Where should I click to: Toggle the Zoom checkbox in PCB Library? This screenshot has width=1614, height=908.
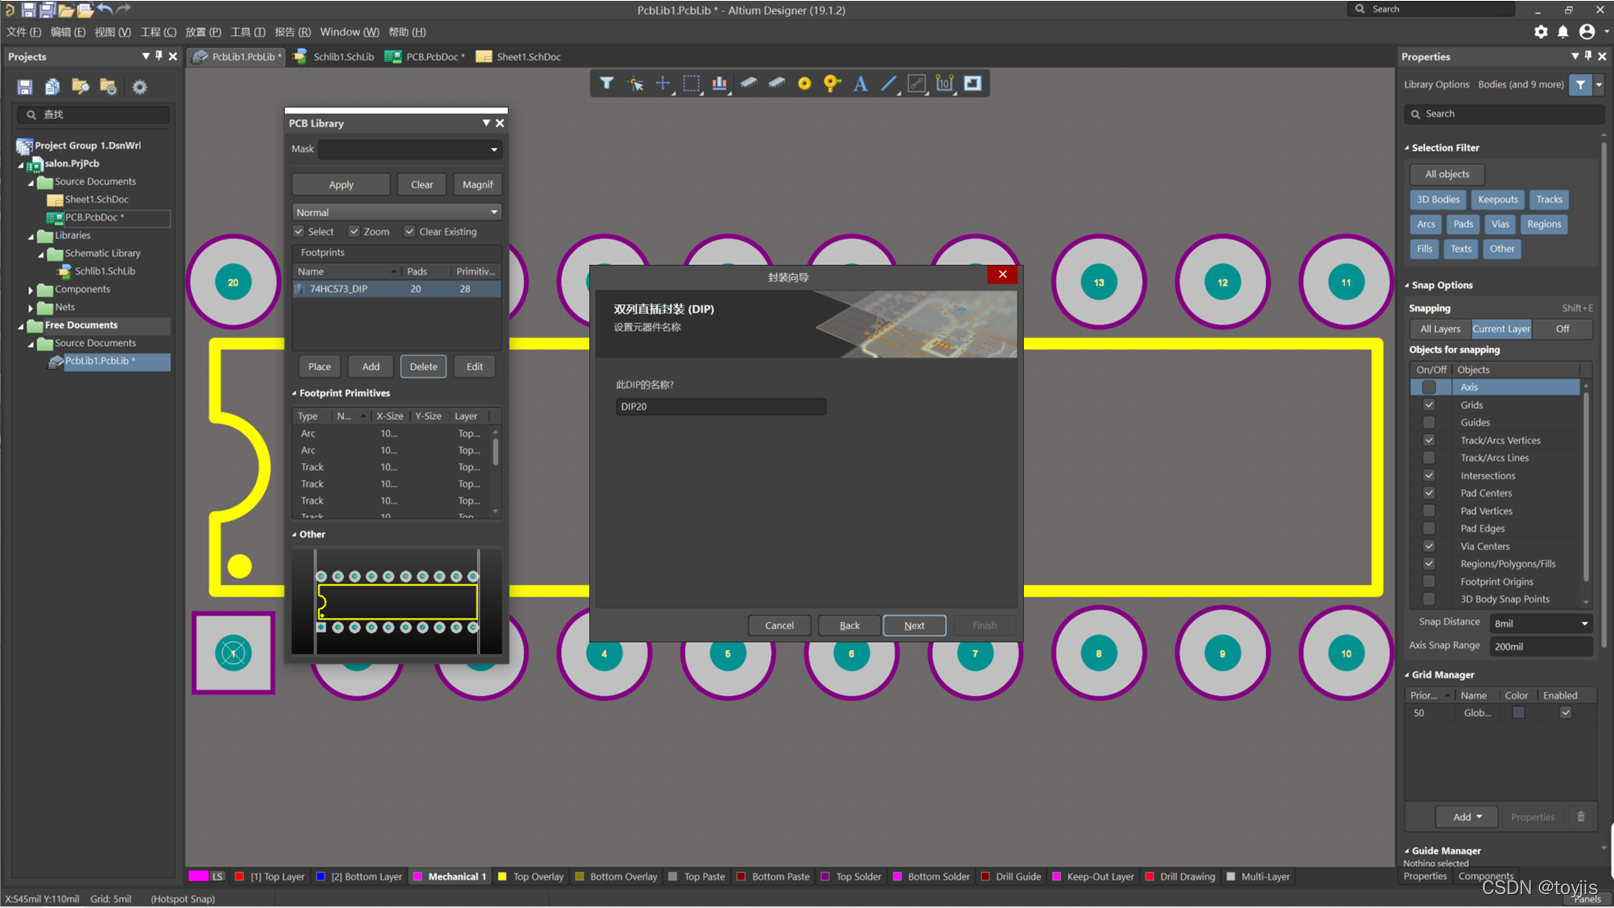click(x=354, y=231)
